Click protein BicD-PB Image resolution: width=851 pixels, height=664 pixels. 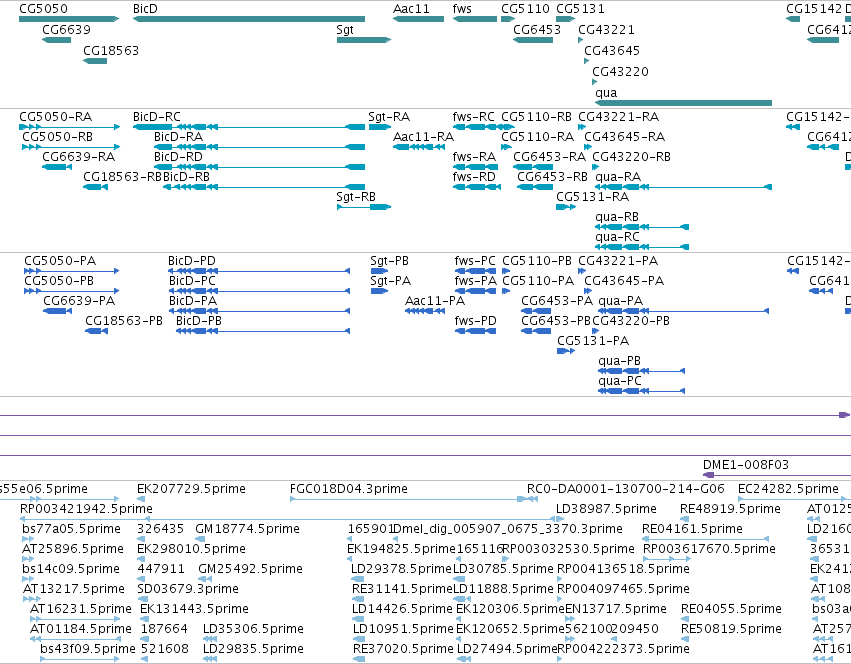(263, 331)
